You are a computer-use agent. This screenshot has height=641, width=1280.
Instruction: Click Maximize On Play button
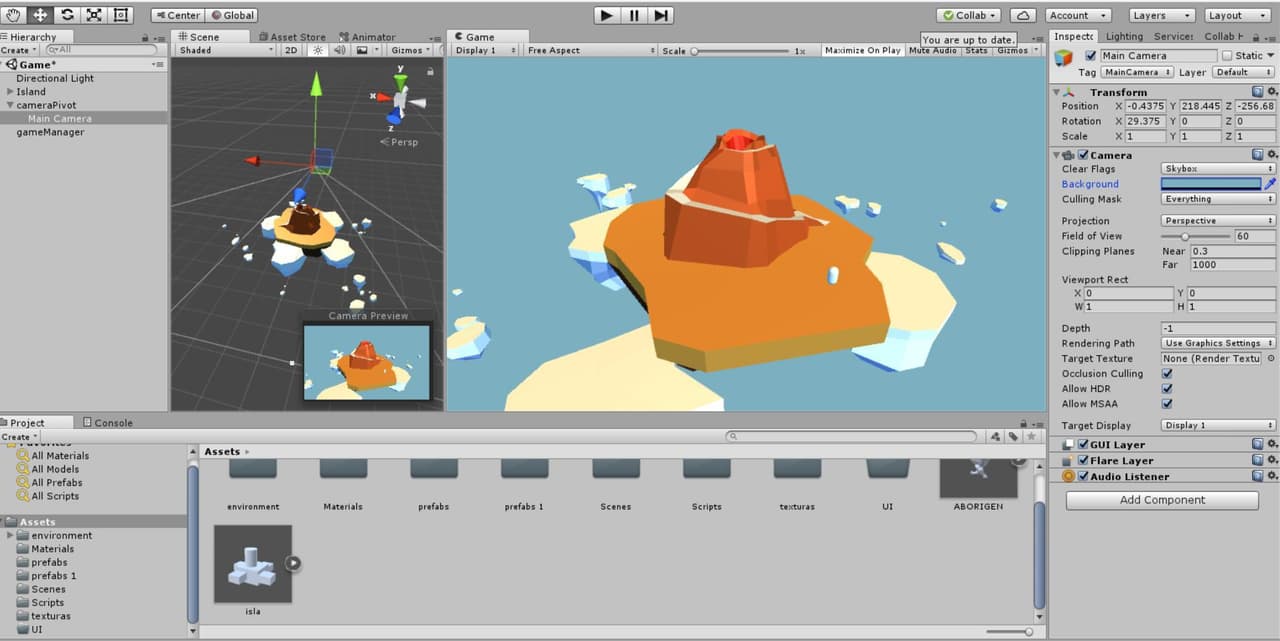pos(863,50)
